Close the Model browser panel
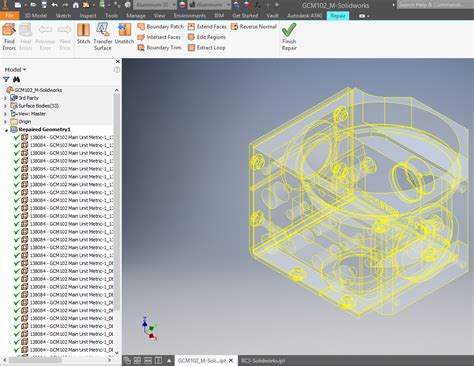This screenshot has width=474, height=366. click(118, 61)
